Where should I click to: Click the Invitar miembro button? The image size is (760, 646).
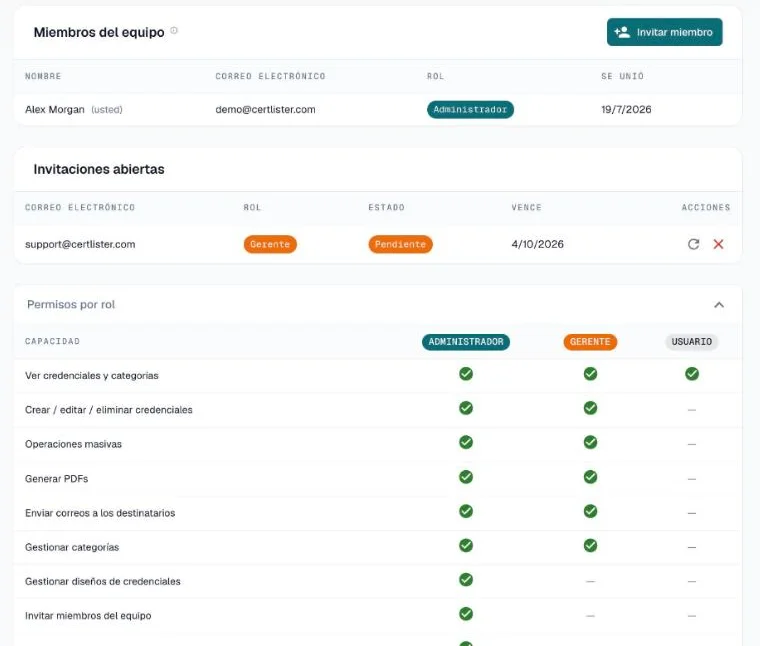665,32
